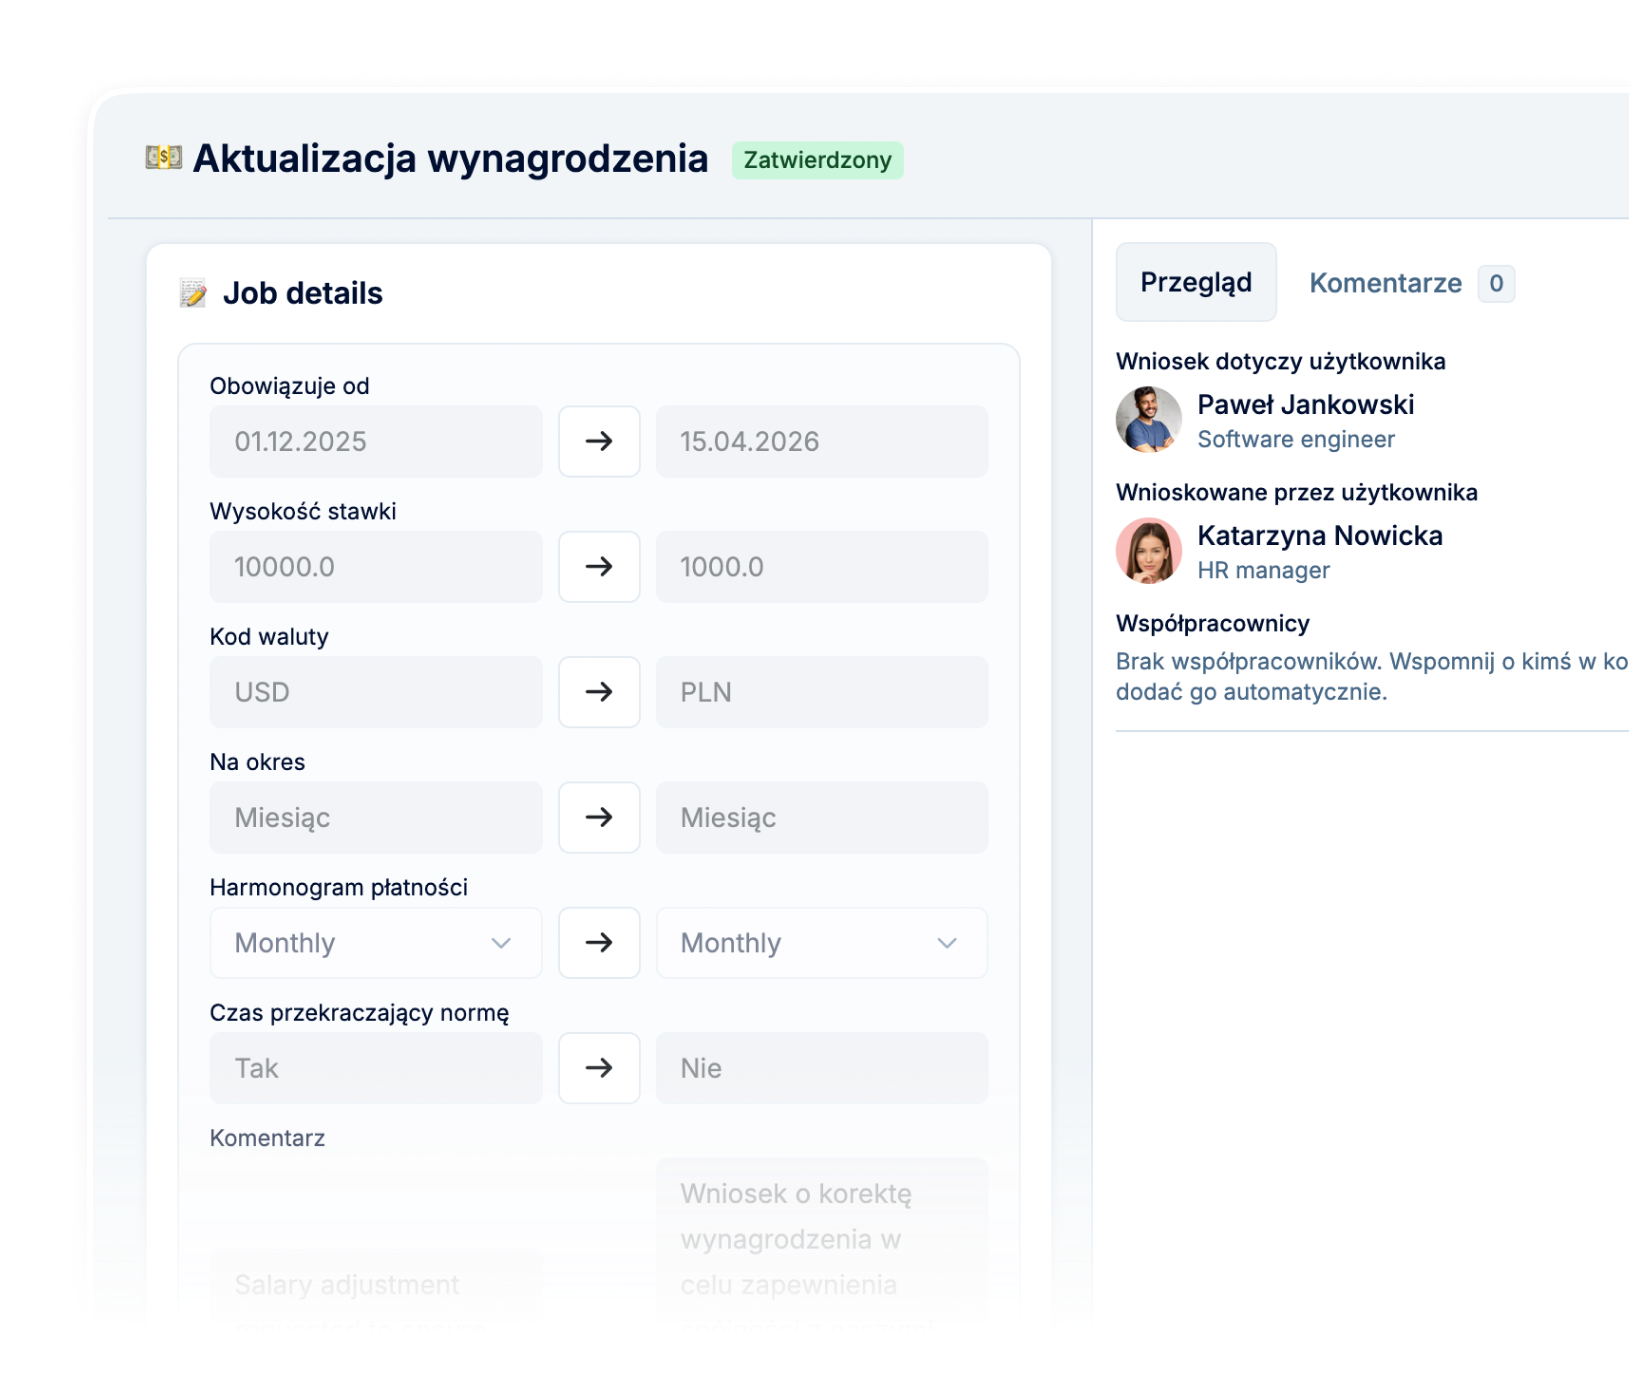This screenshot has width=1632, height=1380.
Task: Click the Zatwierdzony status badge
Action: [x=817, y=160]
